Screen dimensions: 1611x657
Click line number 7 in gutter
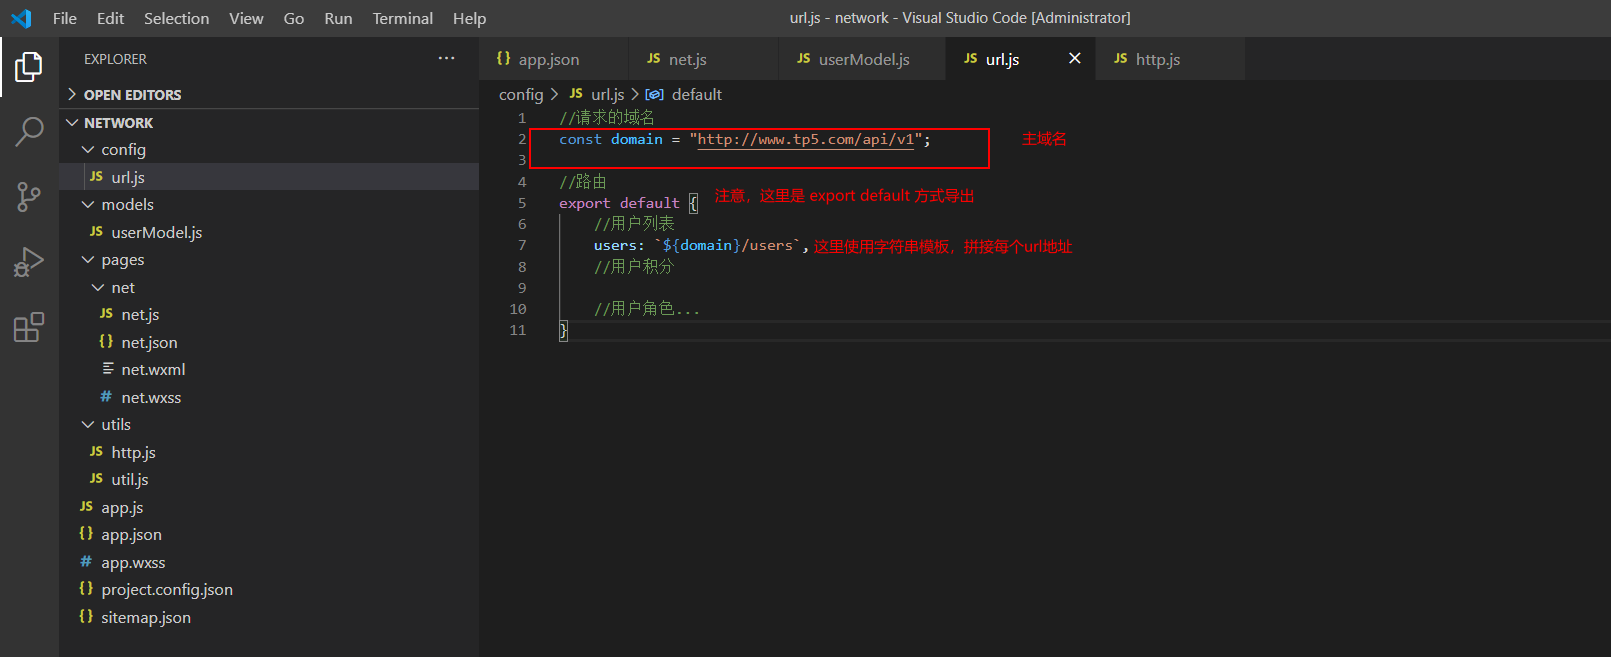click(x=522, y=246)
